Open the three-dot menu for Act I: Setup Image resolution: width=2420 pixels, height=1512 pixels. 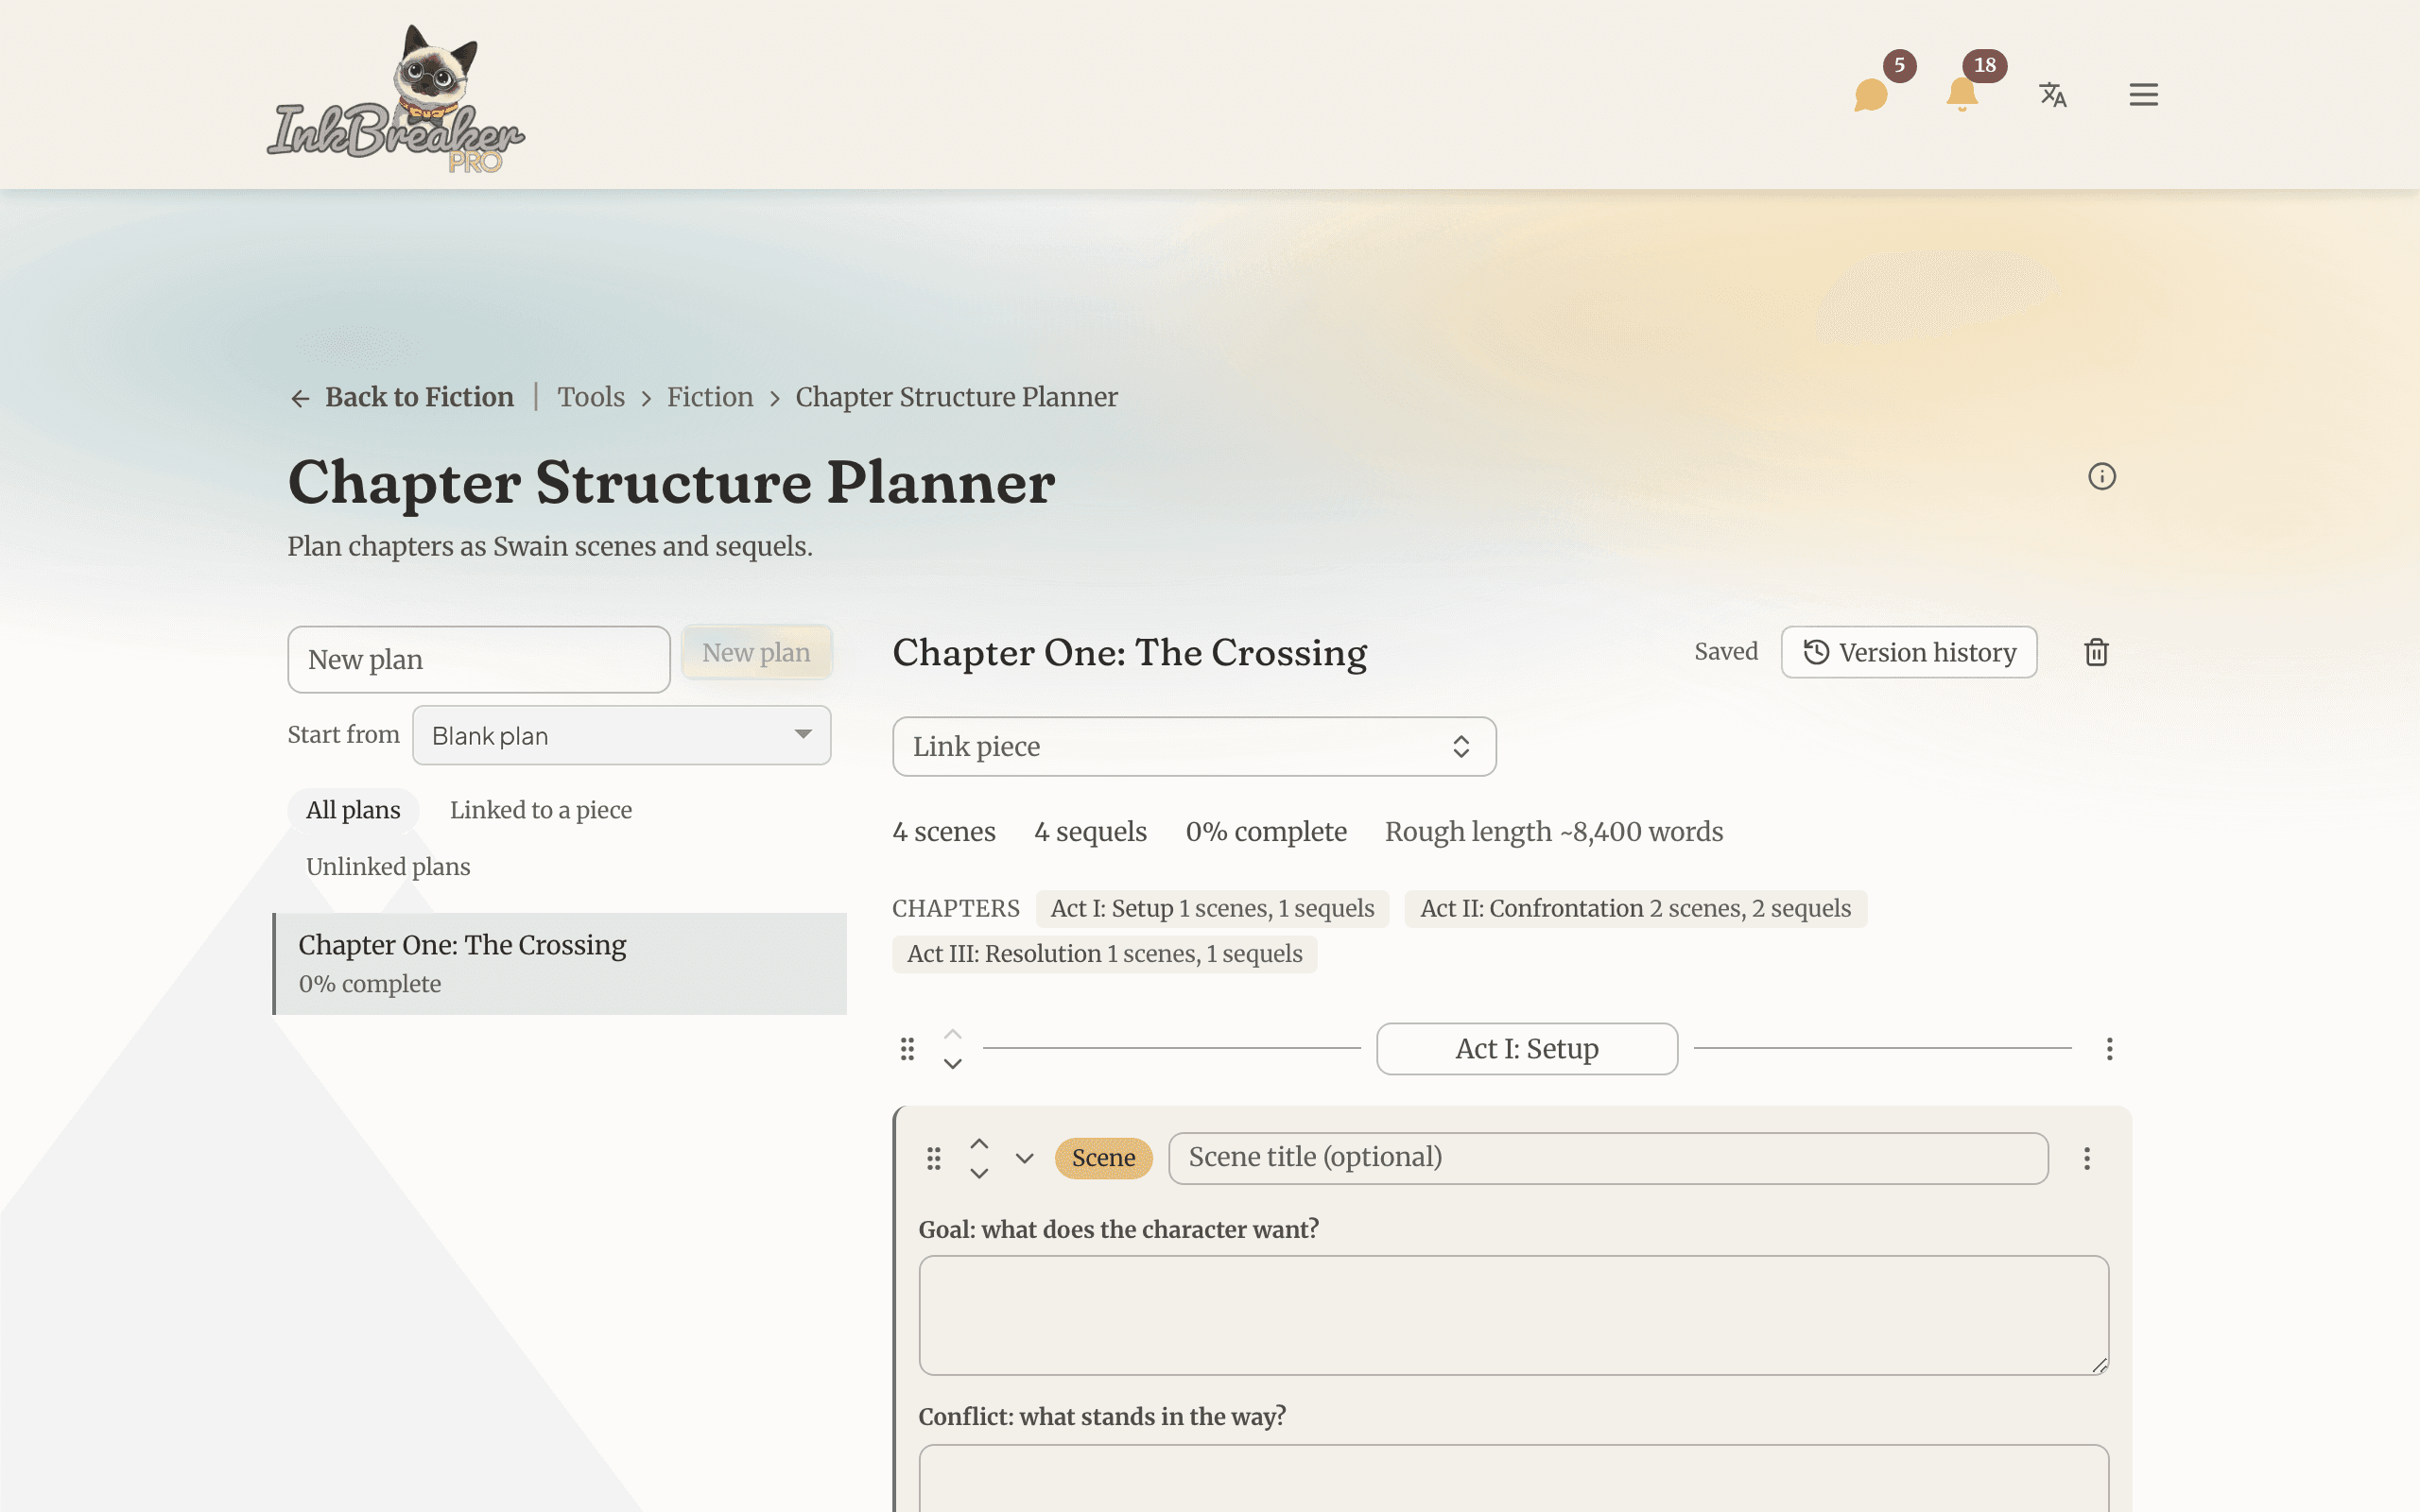[x=2109, y=1049]
